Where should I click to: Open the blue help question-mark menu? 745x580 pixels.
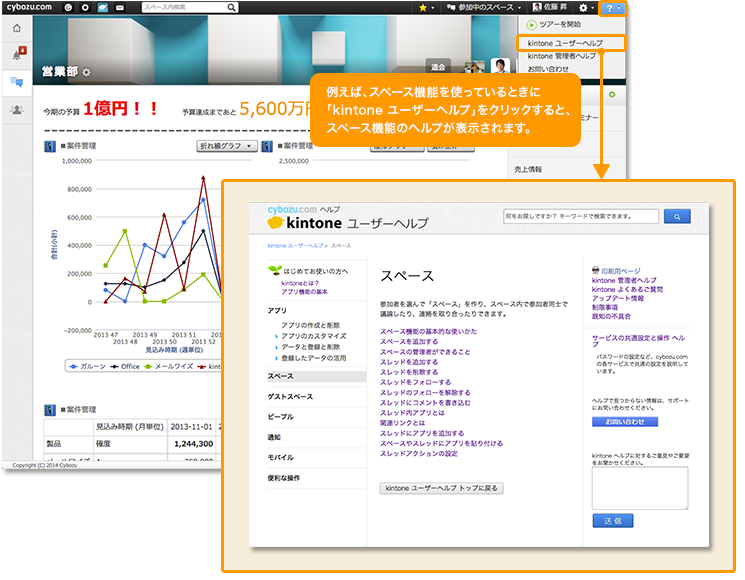point(613,7)
